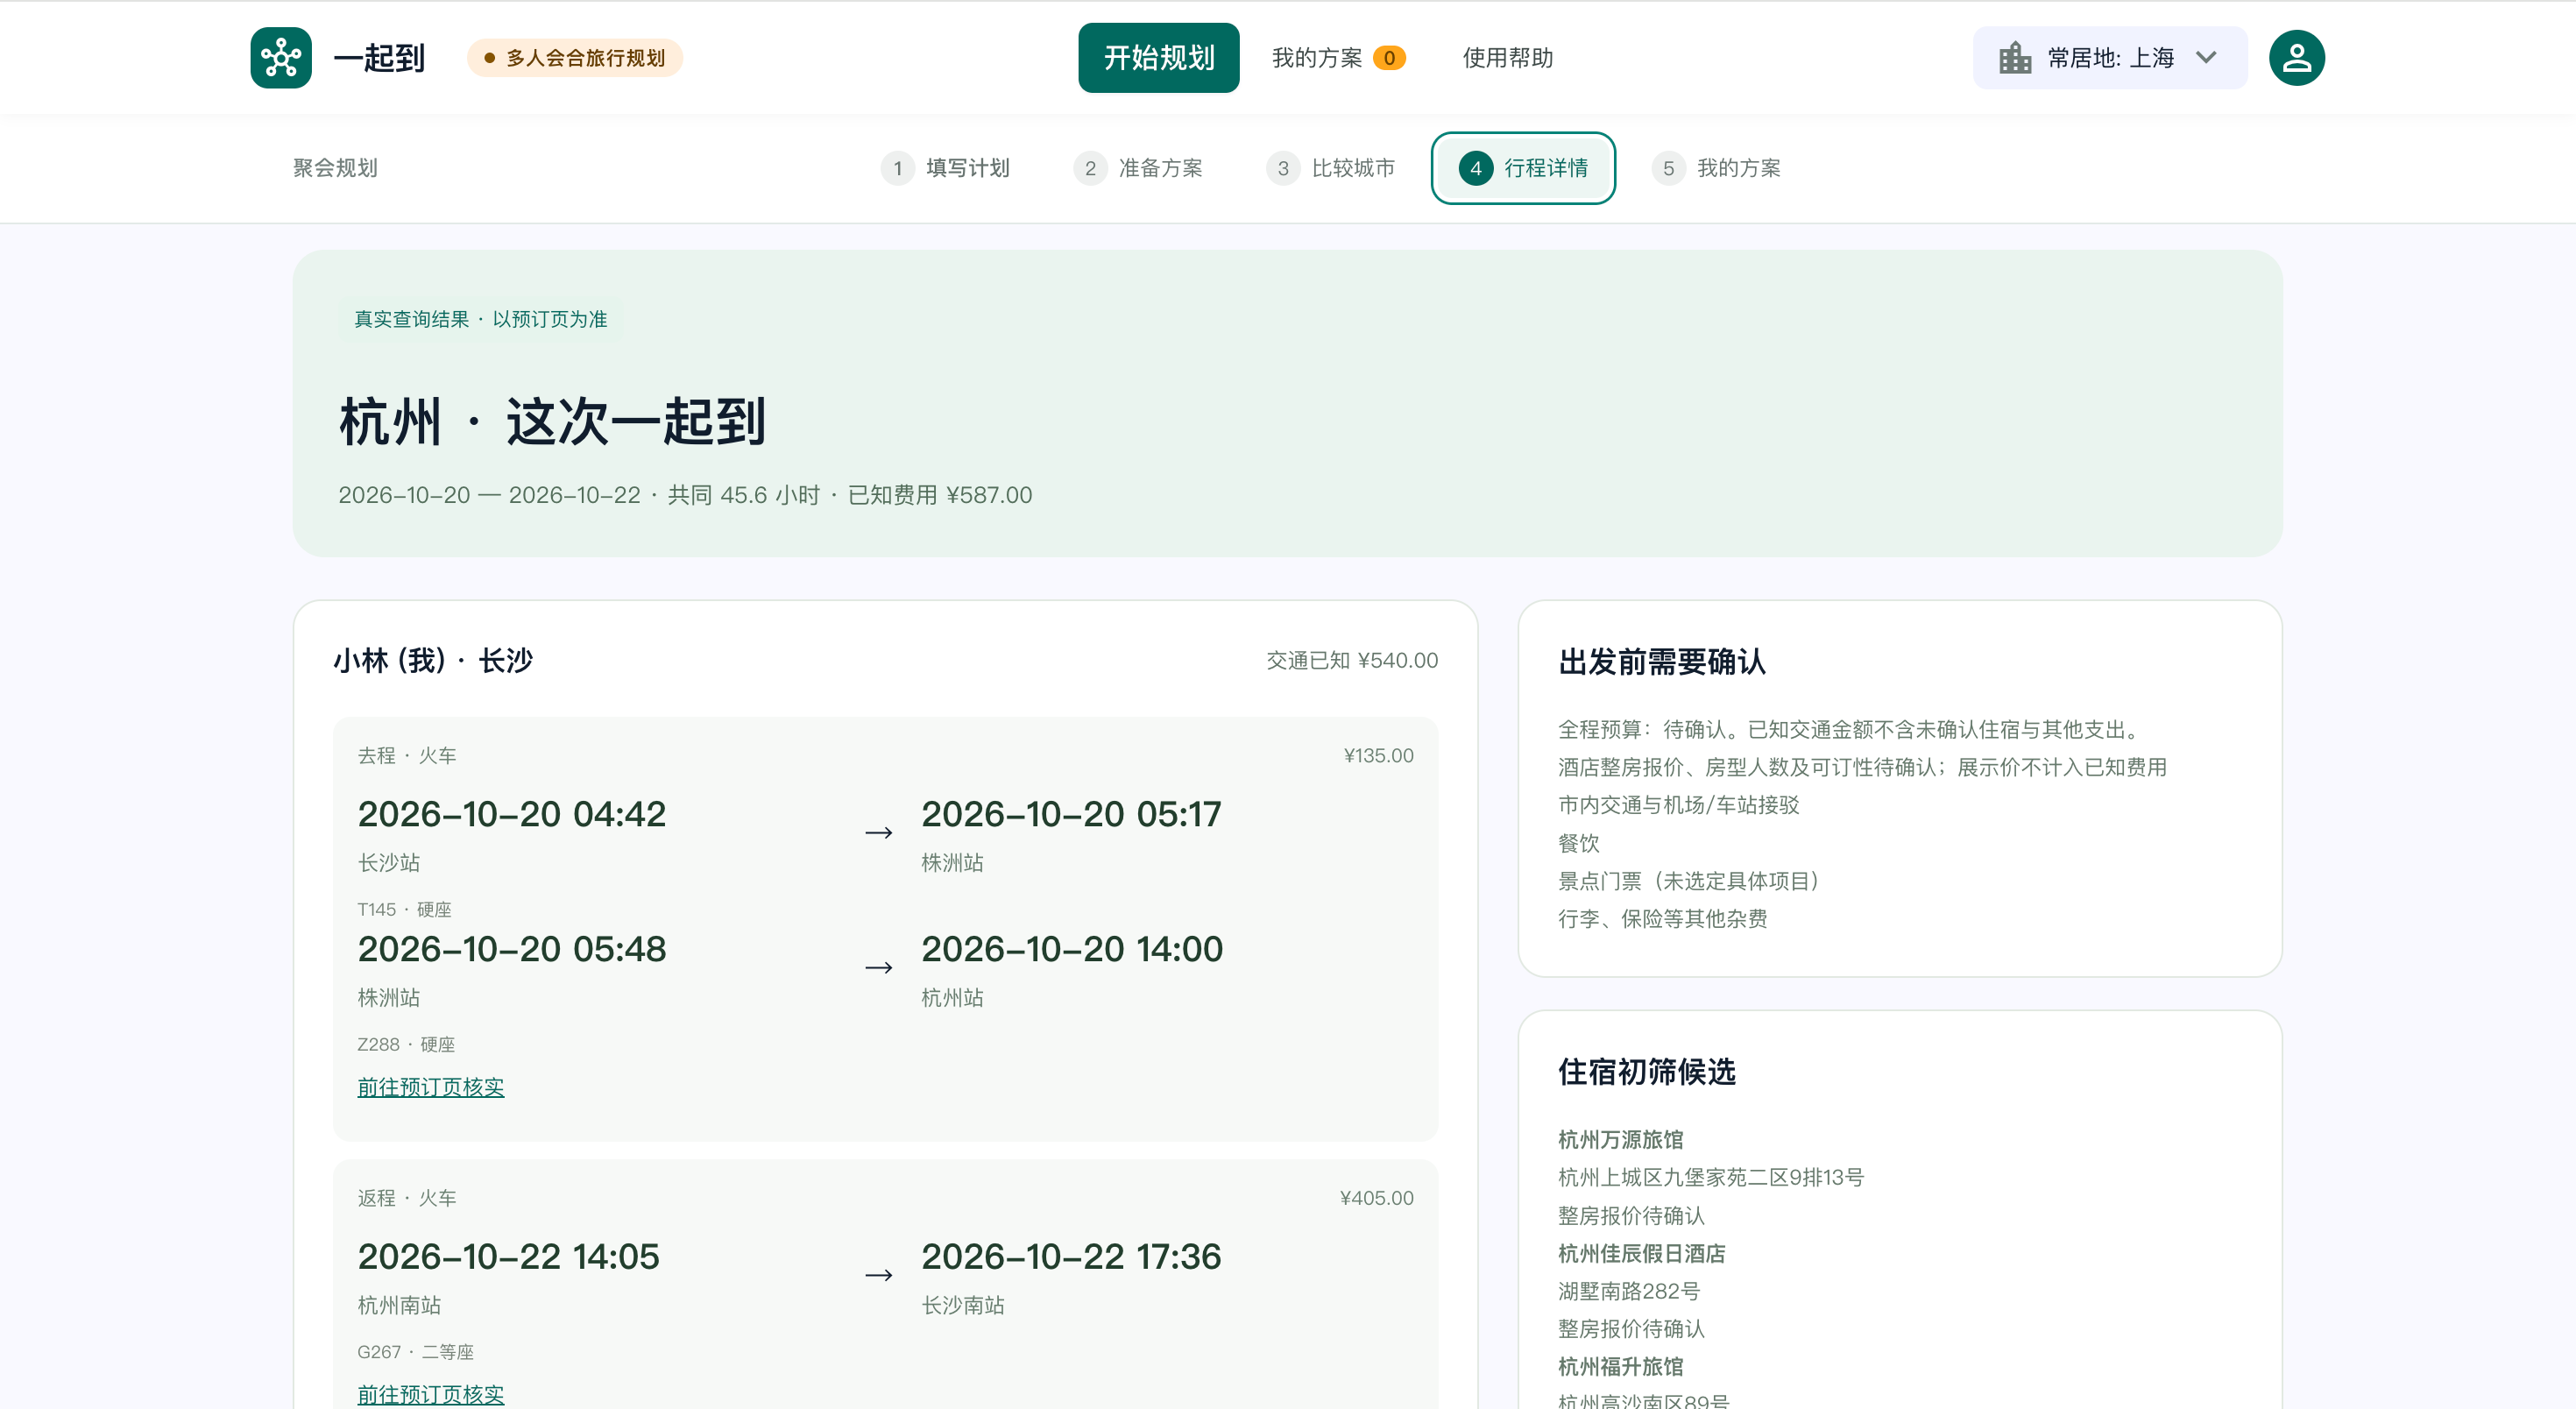The width and height of the screenshot is (2576, 1409).
Task: Open the user profile avatar icon
Action: [2296, 58]
